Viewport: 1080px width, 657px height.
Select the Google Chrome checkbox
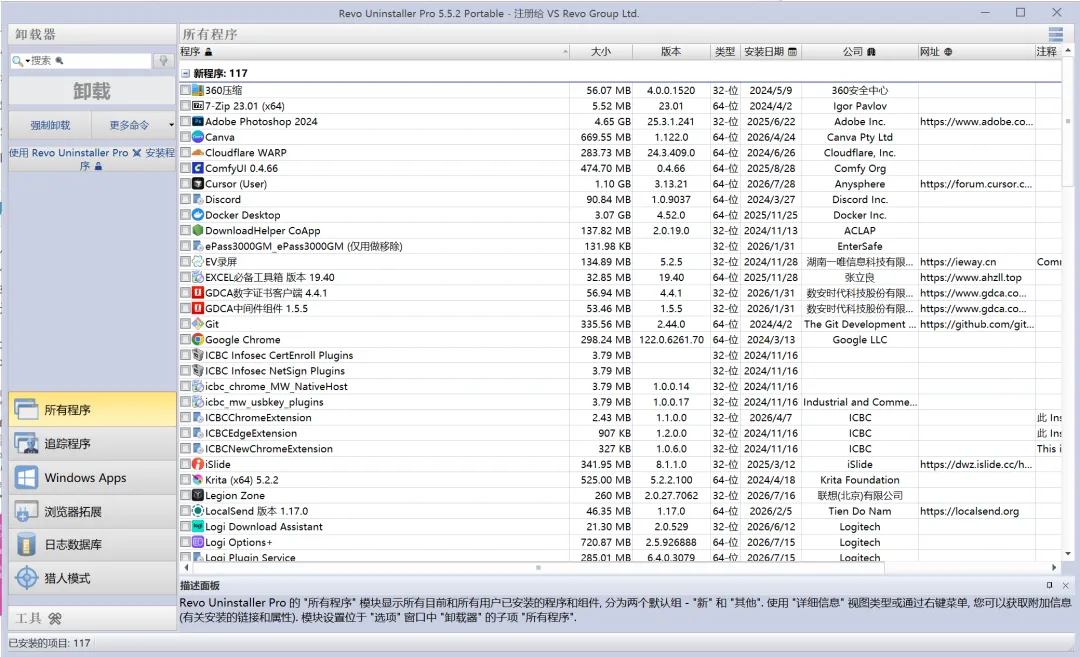coord(185,340)
